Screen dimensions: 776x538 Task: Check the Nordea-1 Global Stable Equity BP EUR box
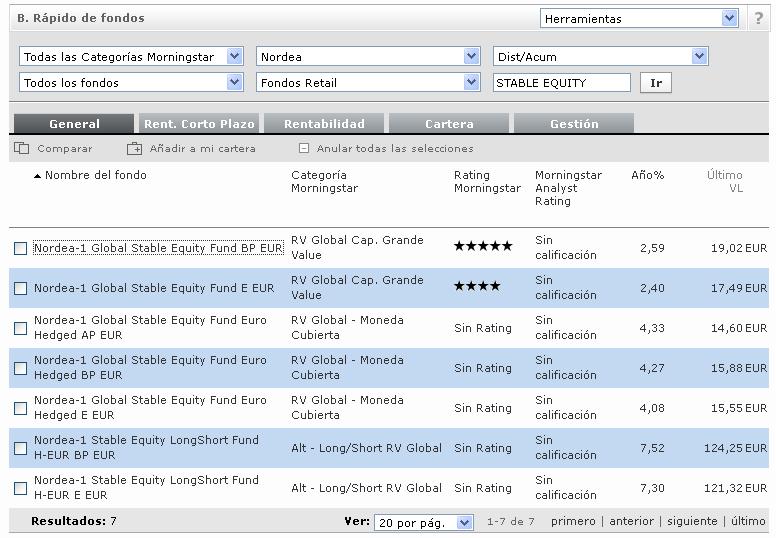point(21,248)
